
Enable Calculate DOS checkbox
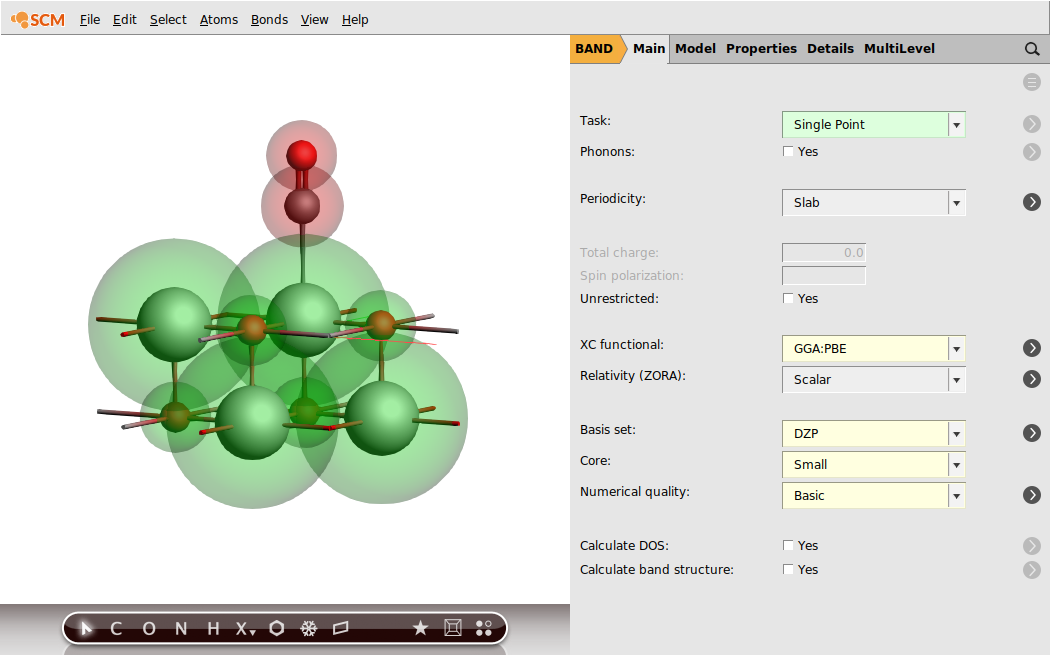[788, 545]
